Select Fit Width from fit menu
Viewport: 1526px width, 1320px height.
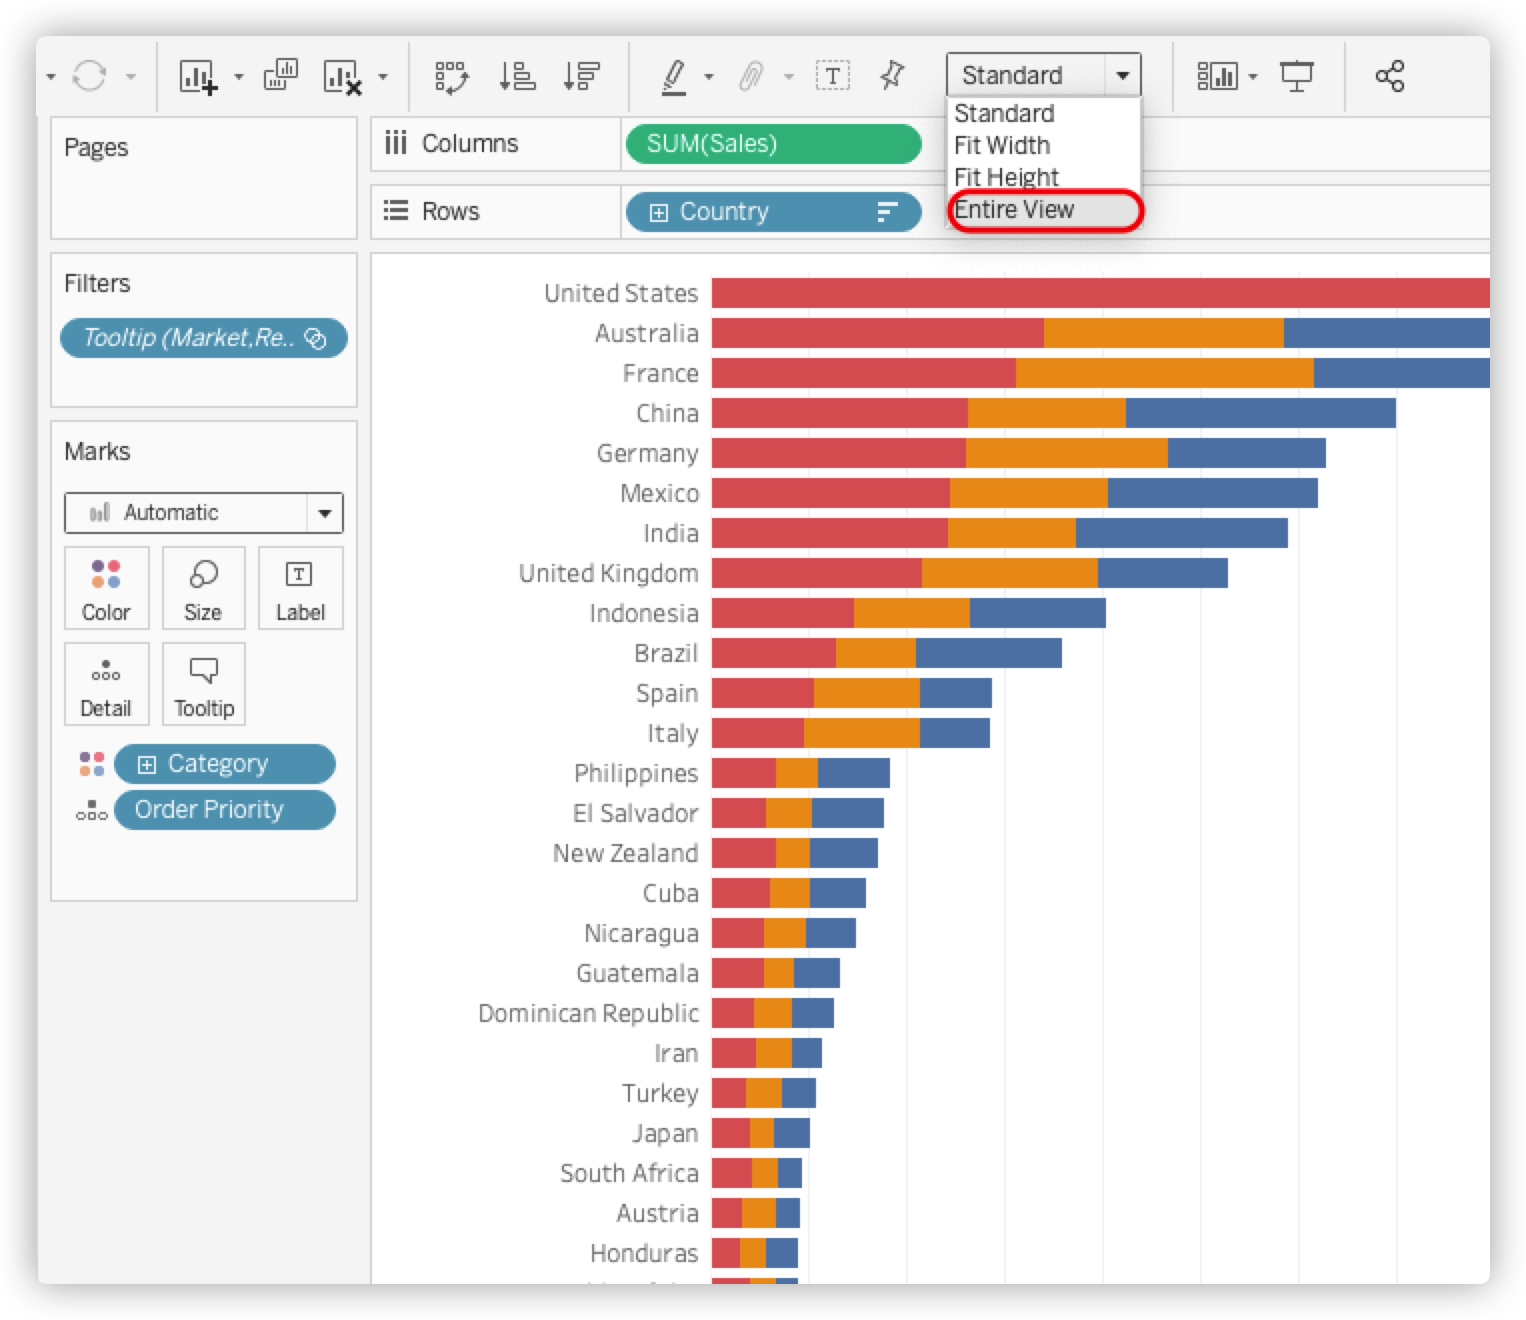pyautogui.click(x=1002, y=145)
